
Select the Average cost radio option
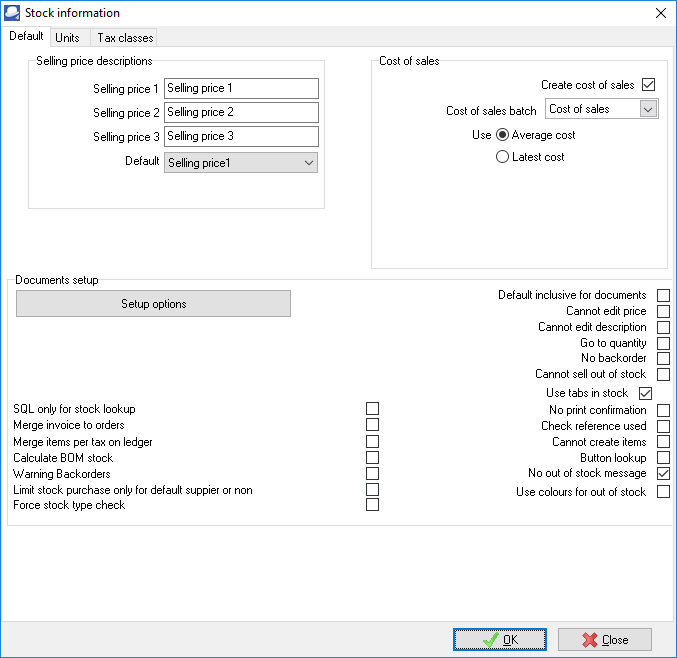coord(503,135)
